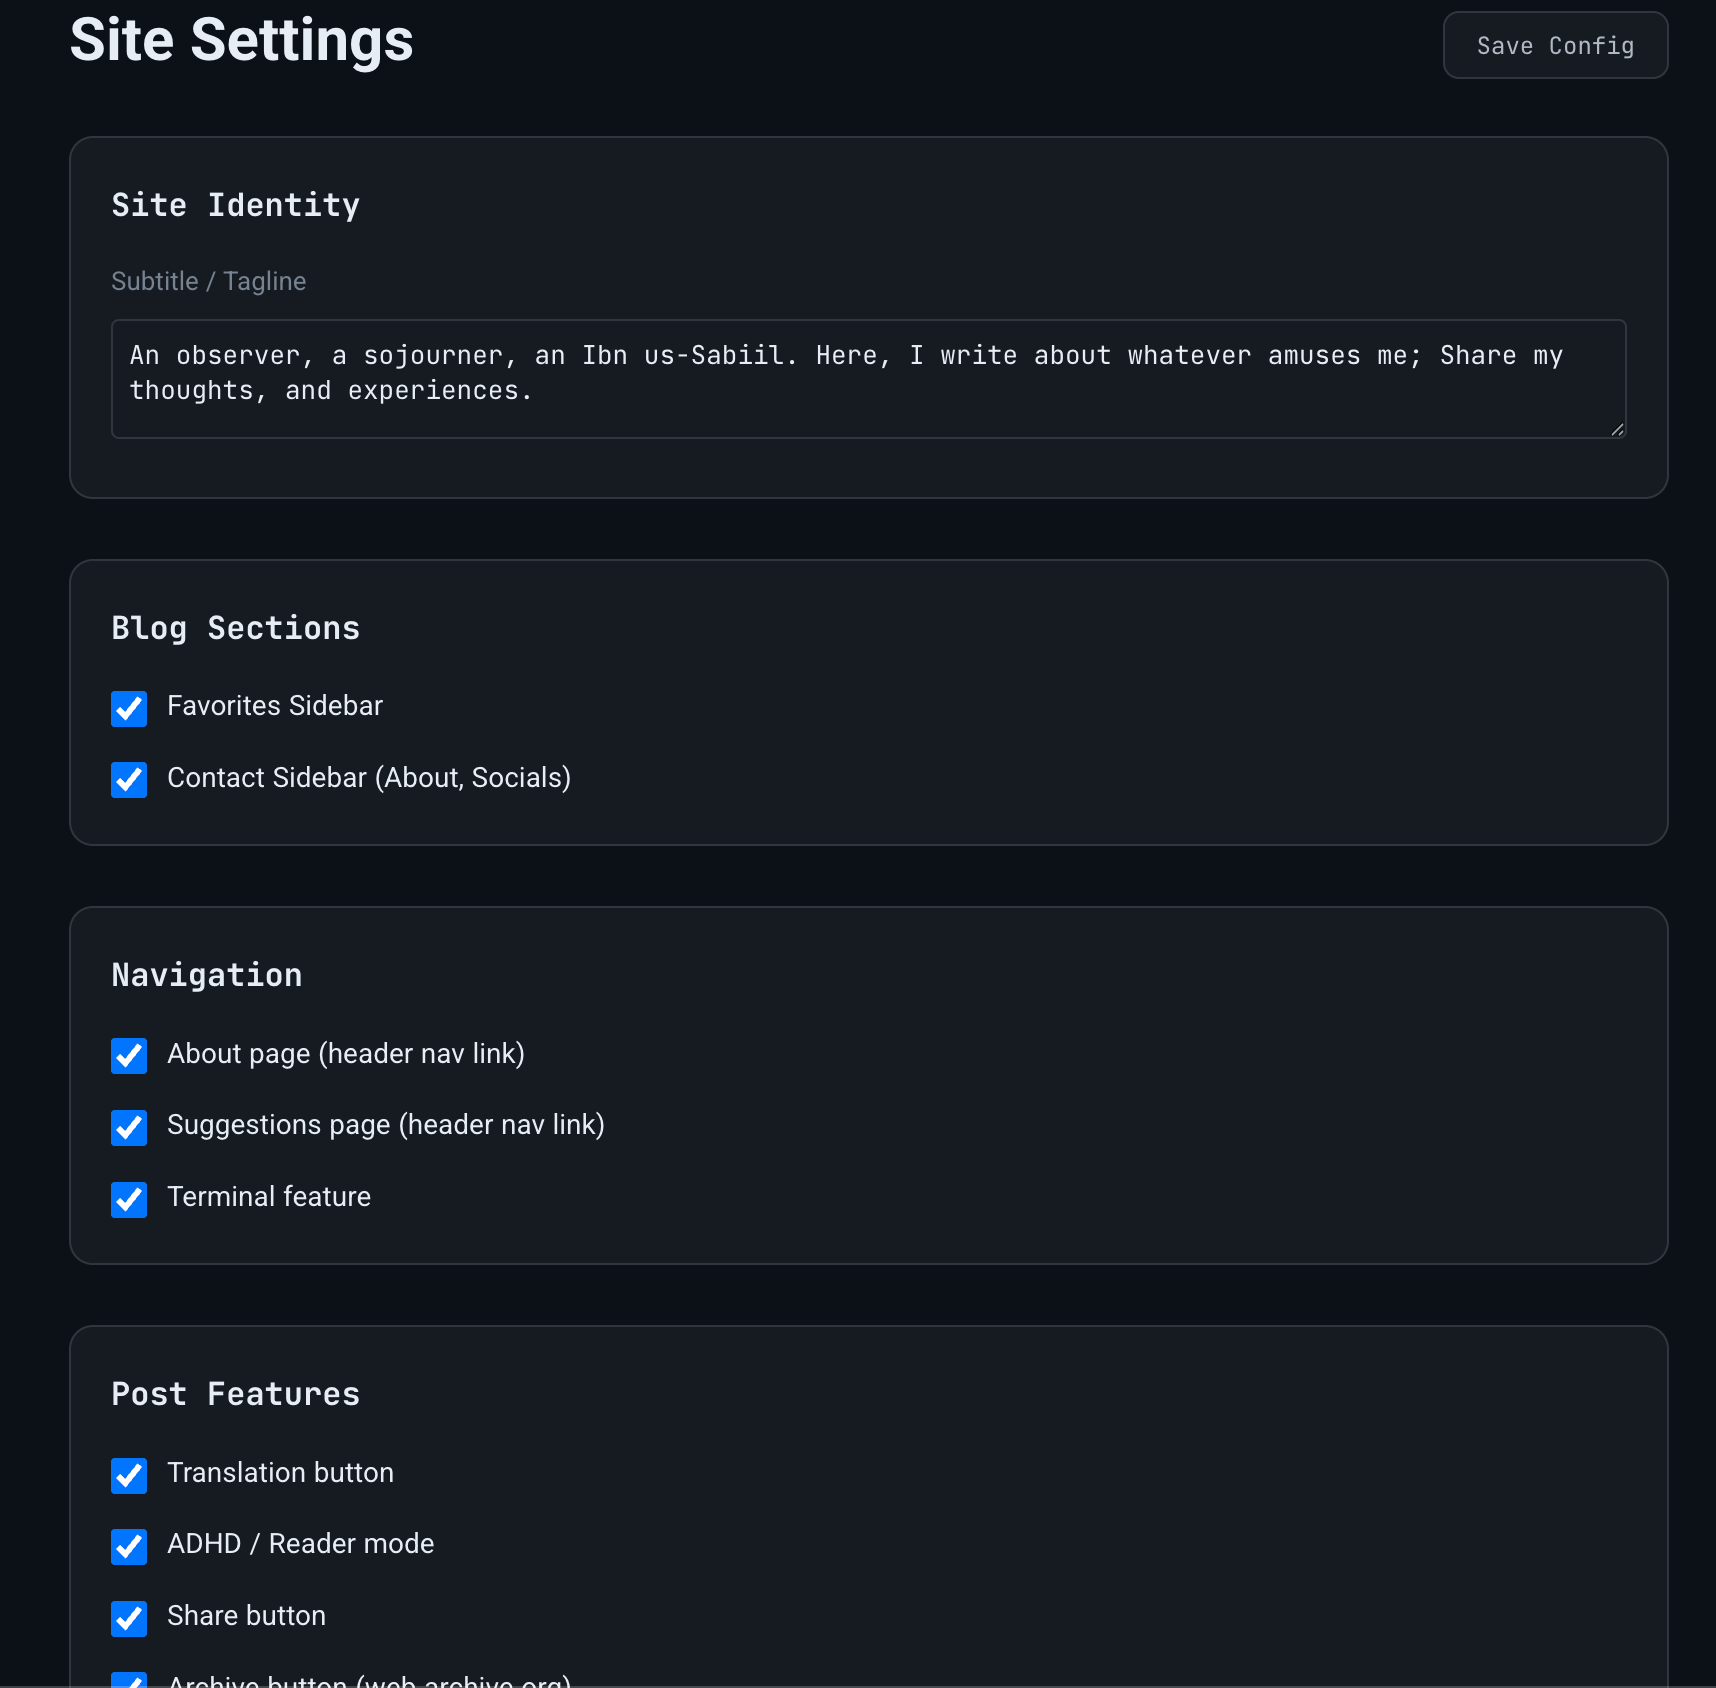Viewport: 1716px width, 1688px height.
Task: Uncheck the Translation button option
Action: click(129, 1475)
